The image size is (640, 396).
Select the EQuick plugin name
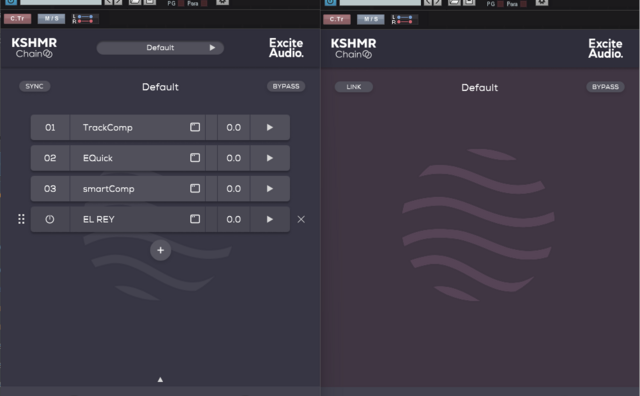pos(98,158)
